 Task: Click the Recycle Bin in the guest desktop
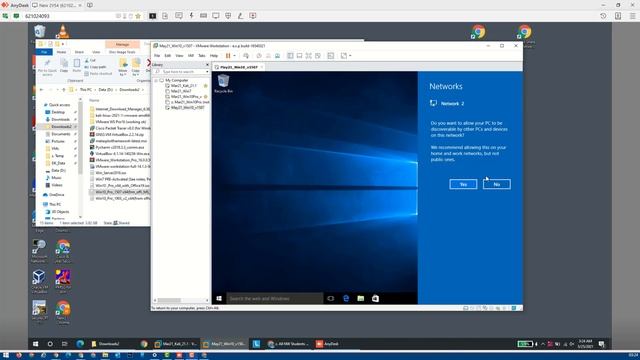coord(223,84)
